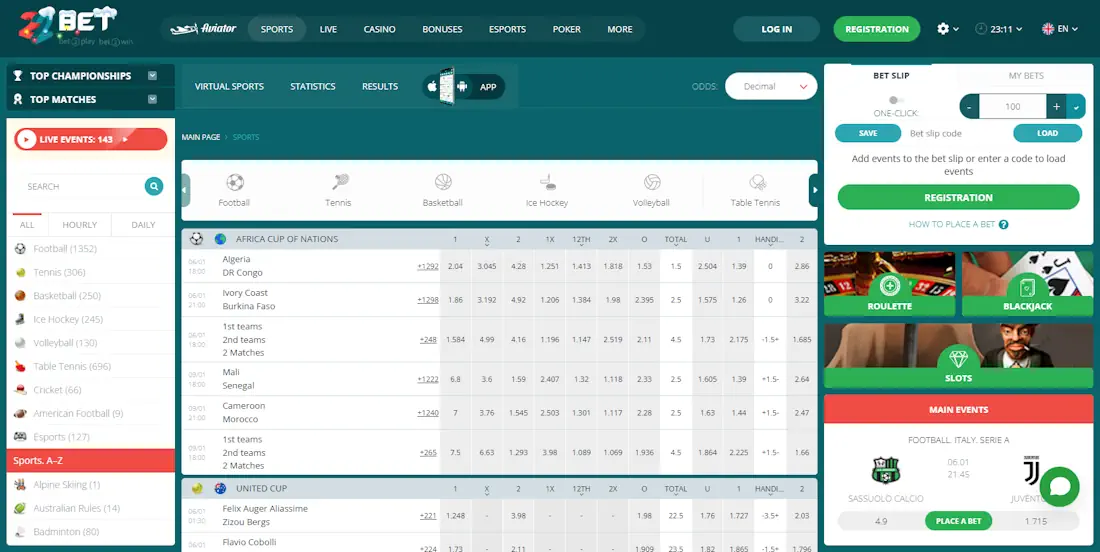Open the stake preset dropdown arrow
Viewport: 1100px width, 552px height.
click(1076, 107)
